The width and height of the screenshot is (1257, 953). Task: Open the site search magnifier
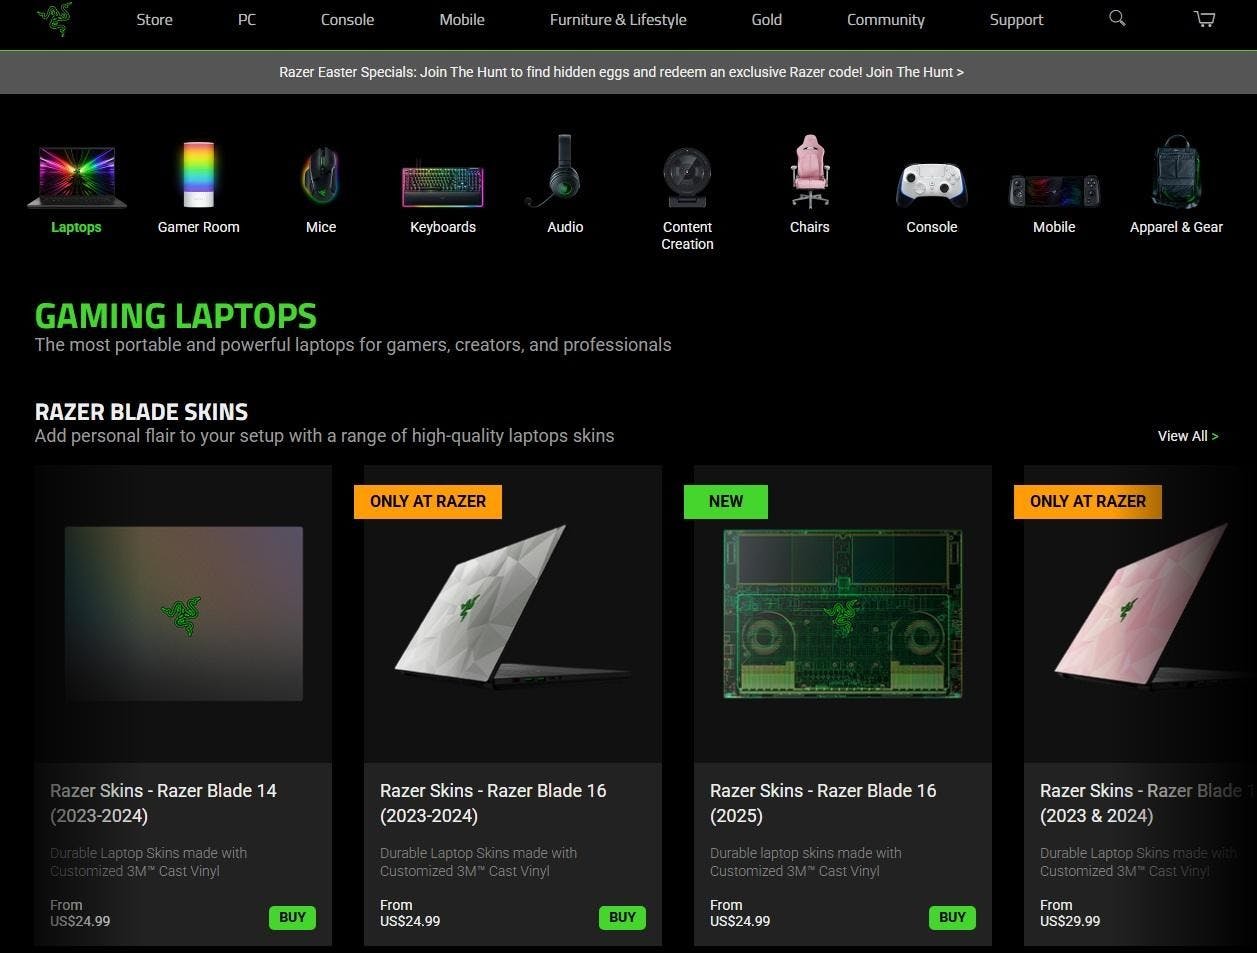click(1117, 19)
